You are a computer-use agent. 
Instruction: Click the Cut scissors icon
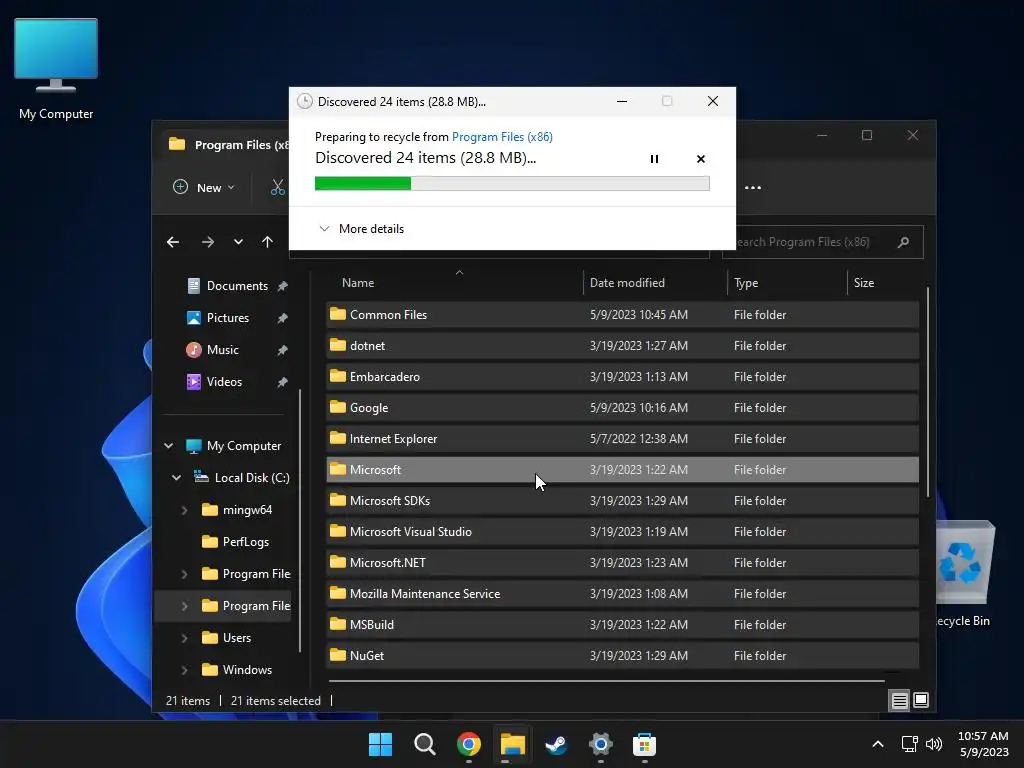[x=278, y=187]
